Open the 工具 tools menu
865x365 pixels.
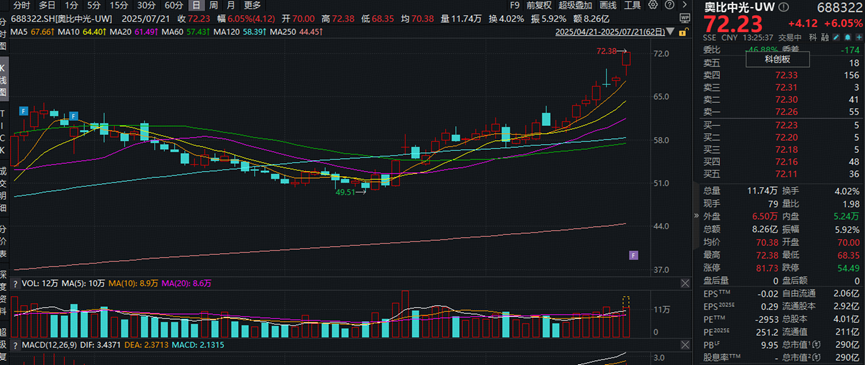coord(632,6)
